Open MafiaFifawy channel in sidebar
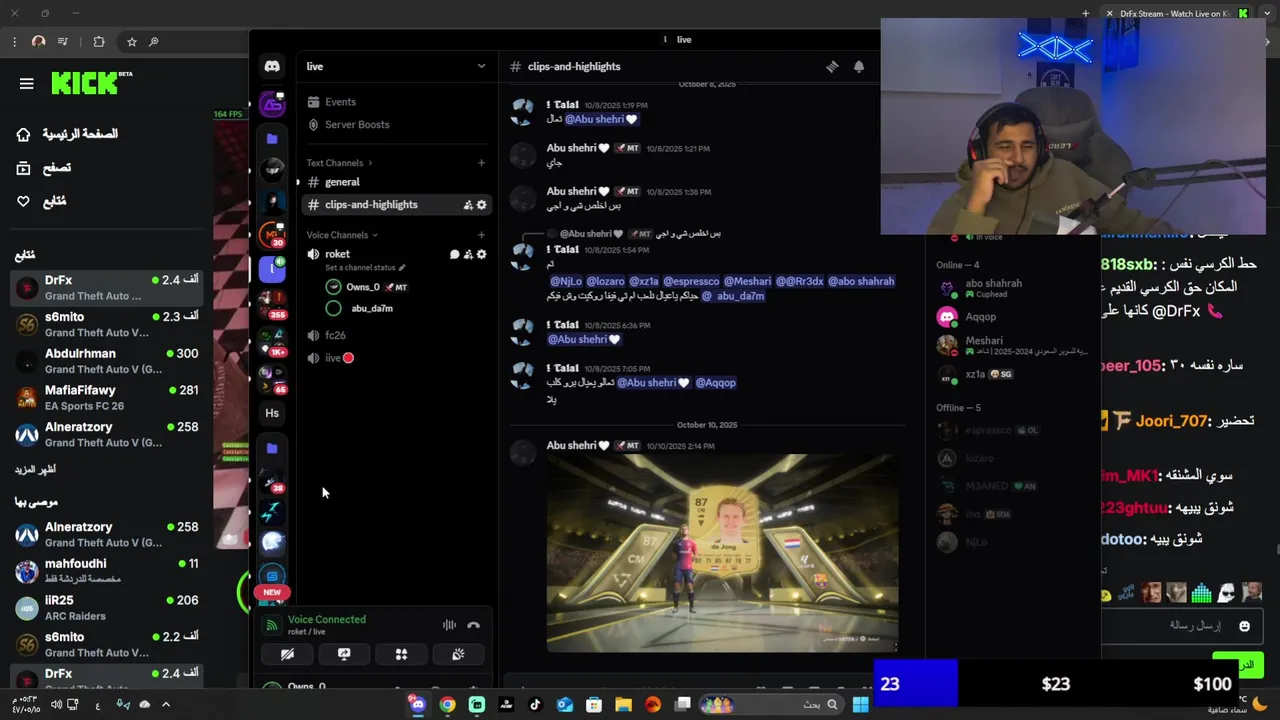The height and width of the screenshot is (720, 1280). [x=107, y=397]
